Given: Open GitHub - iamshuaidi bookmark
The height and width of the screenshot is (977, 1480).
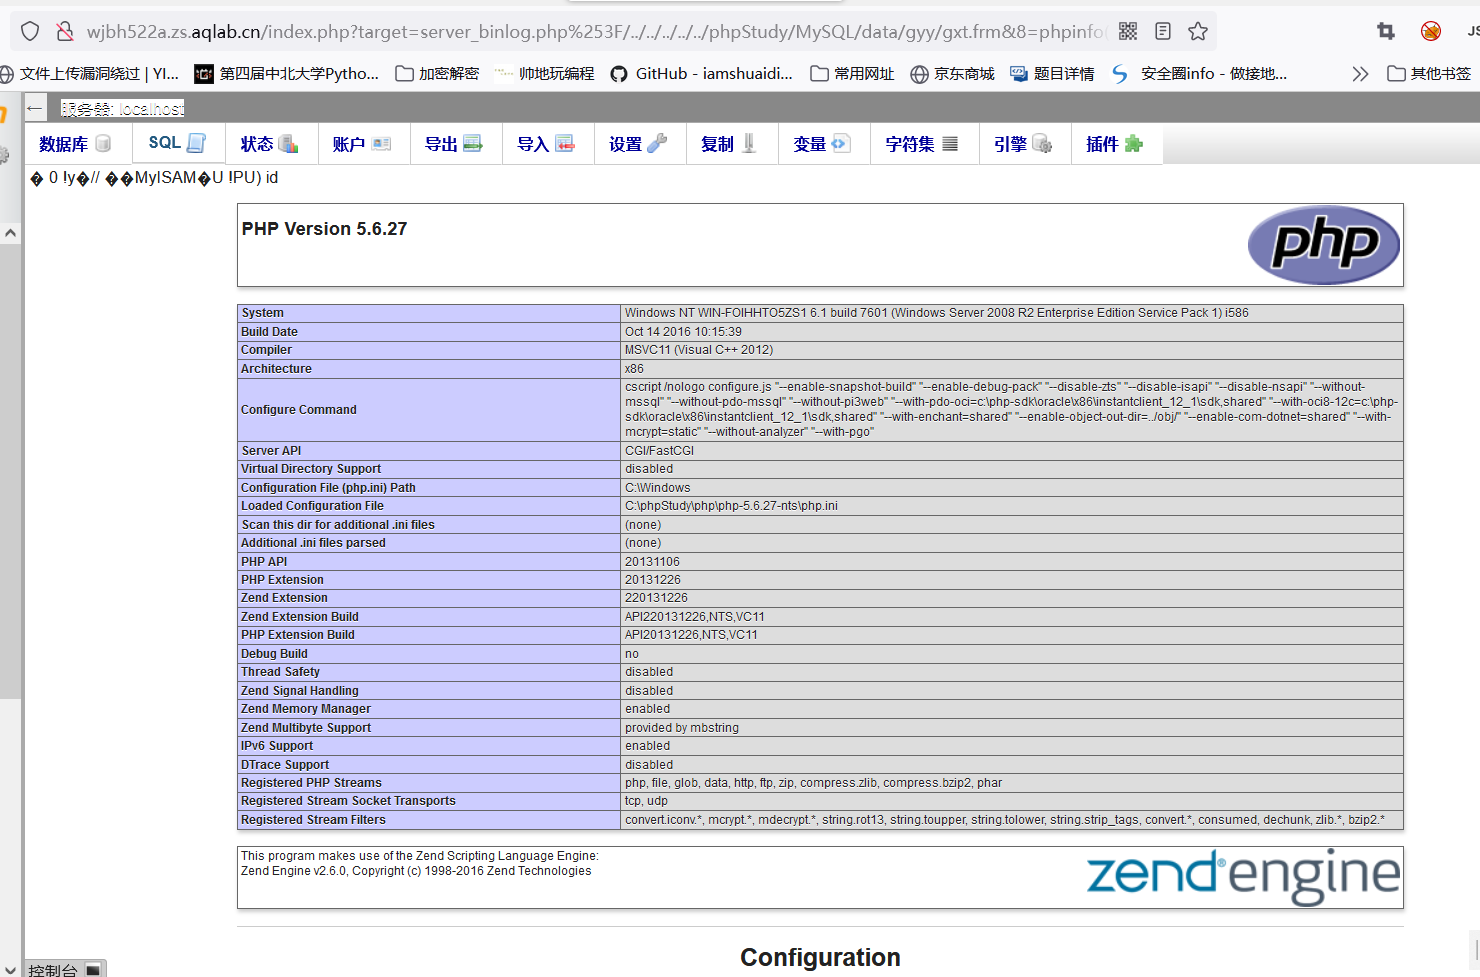Looking at the screenshot, I should (x=702, y=73).
